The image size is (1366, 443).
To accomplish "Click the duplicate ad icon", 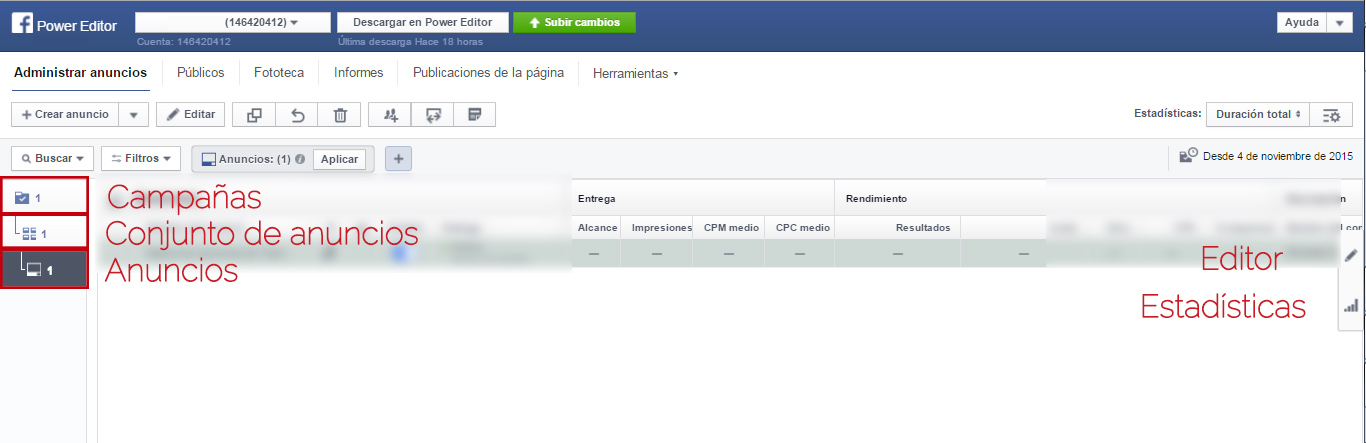I will click(254, 115).
